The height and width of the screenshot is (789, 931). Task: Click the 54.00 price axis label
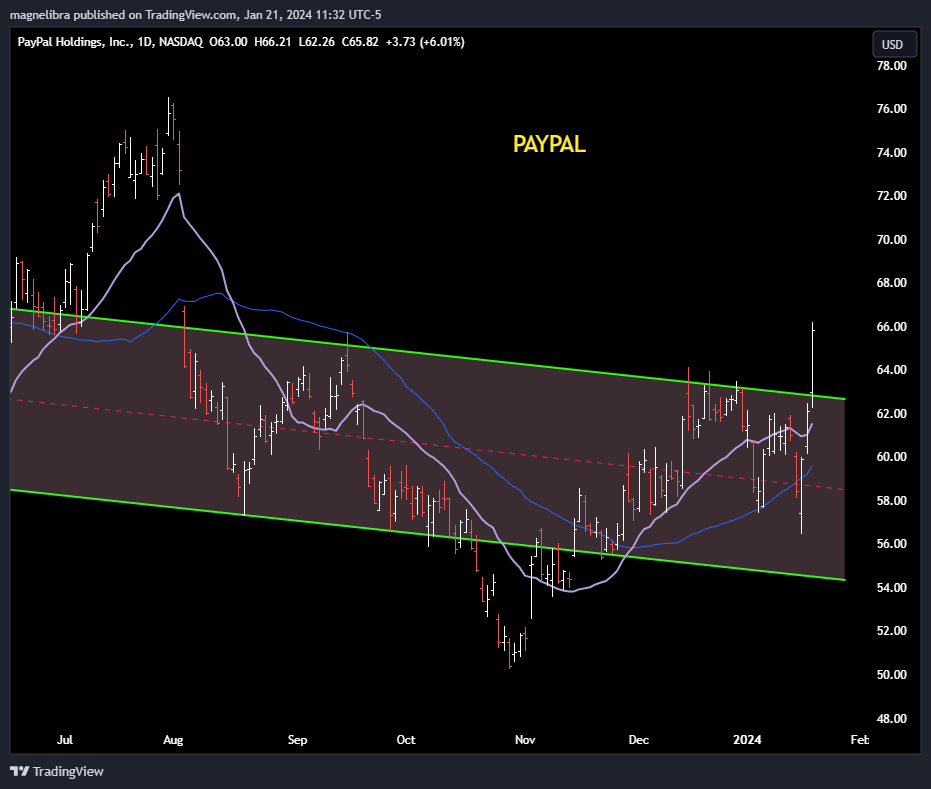891,587
